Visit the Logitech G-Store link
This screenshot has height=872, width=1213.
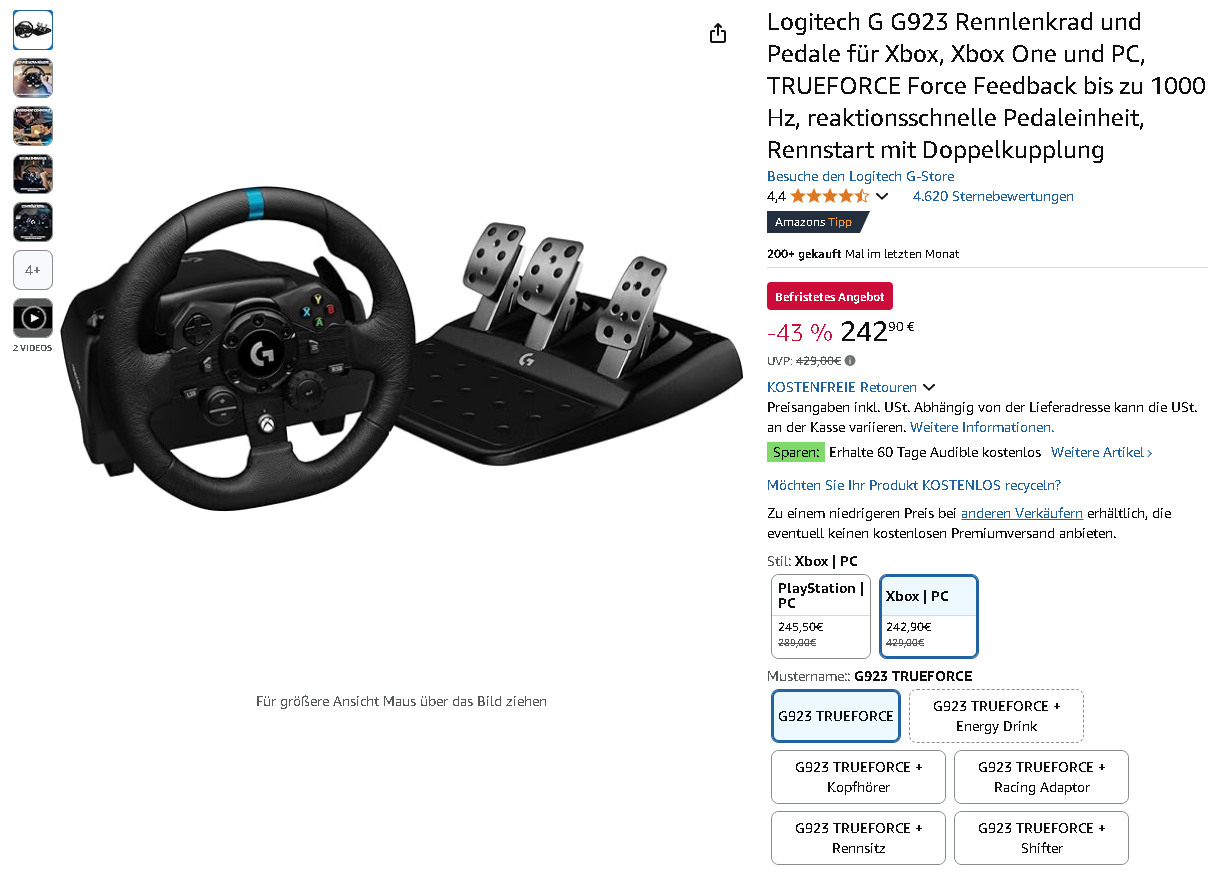click(860, 176)
